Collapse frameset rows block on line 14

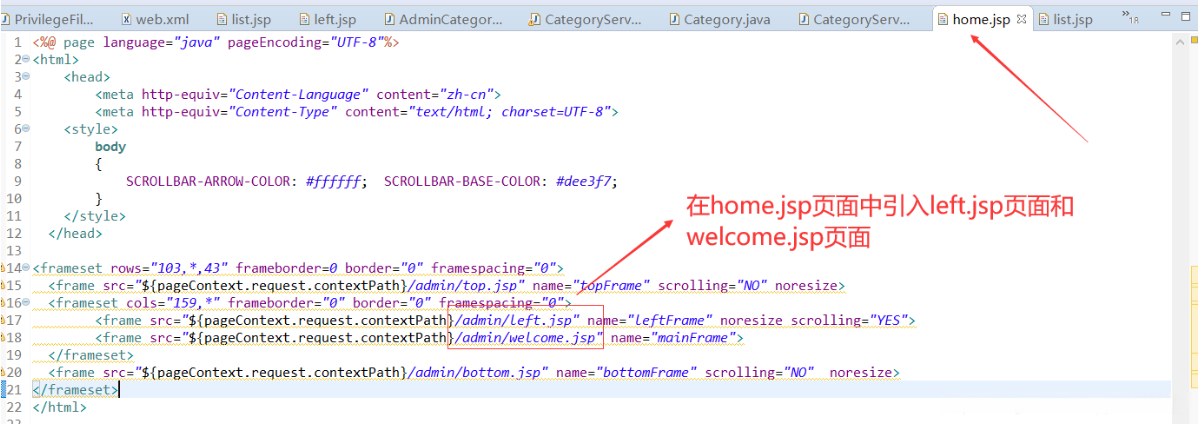click(26, 267)
